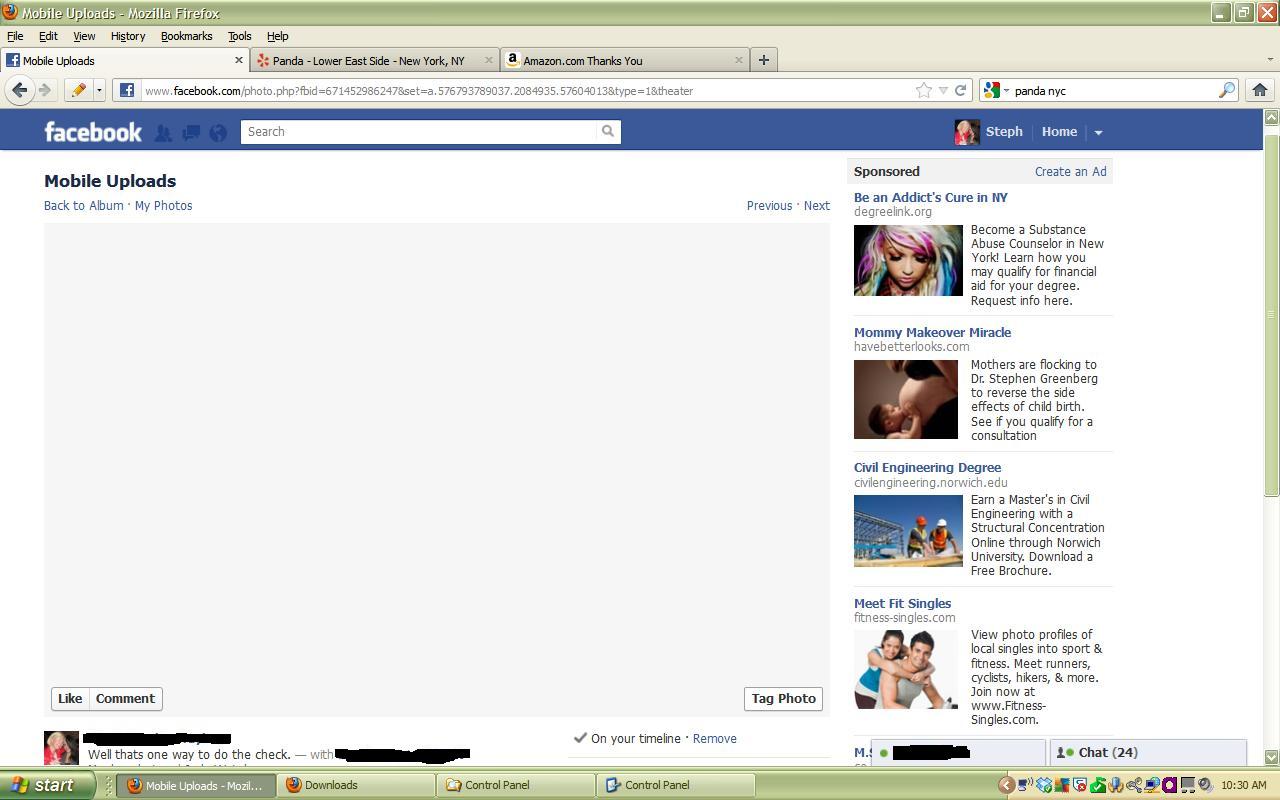
Task: Open dropdown next to the pencil icon
Action: click(99, 90)
